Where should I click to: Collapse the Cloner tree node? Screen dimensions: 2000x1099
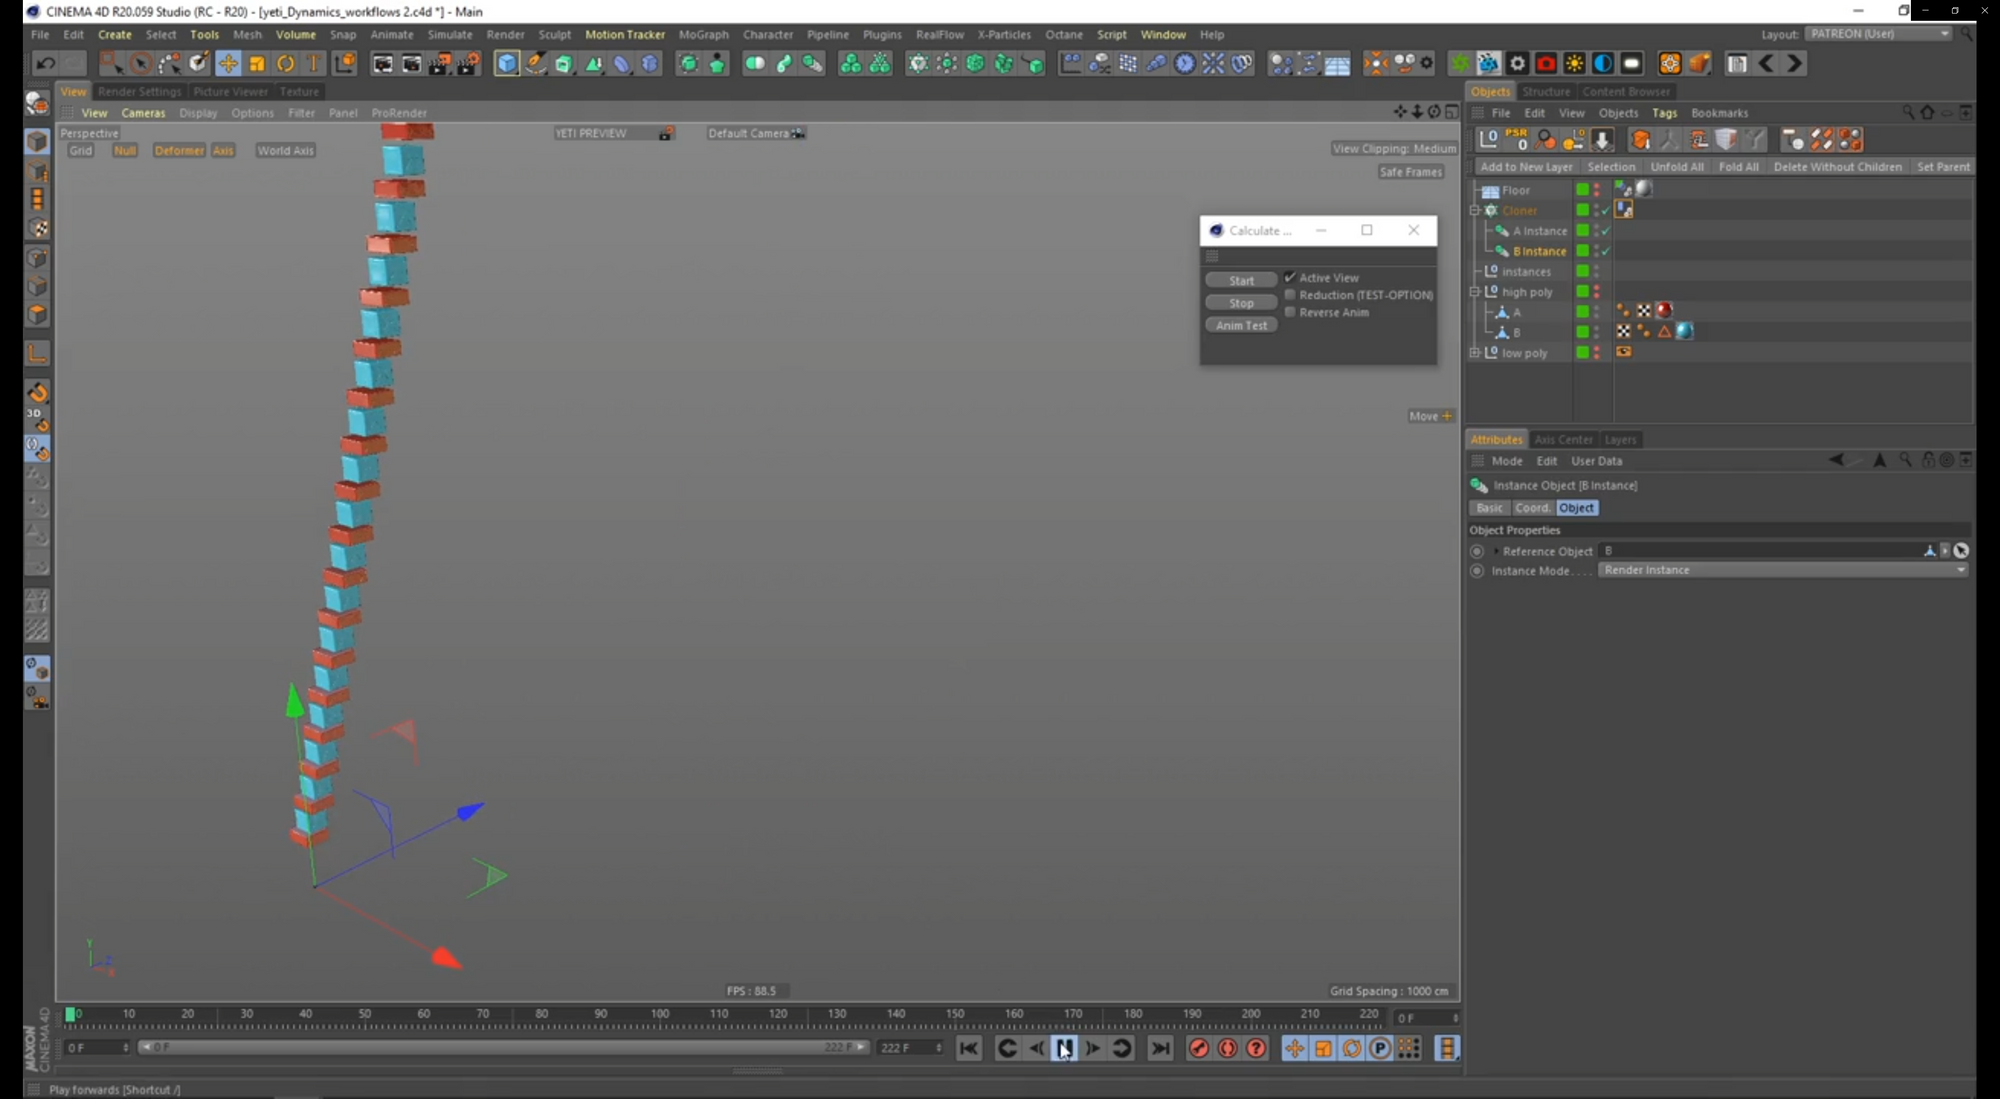1475,210
